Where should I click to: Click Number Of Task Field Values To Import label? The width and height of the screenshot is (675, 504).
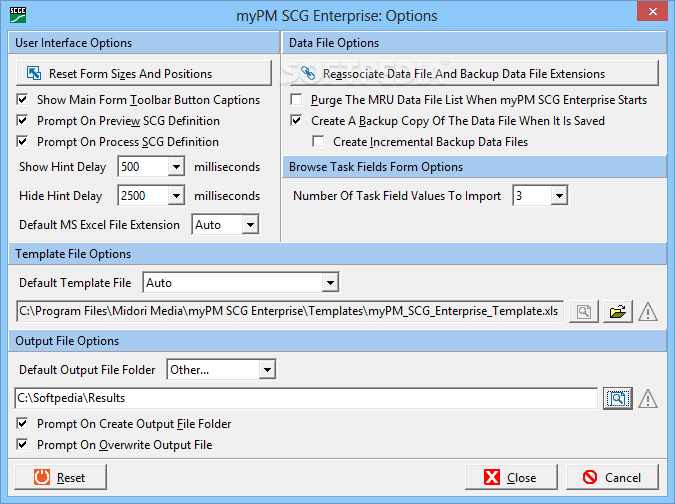[397, 196]
